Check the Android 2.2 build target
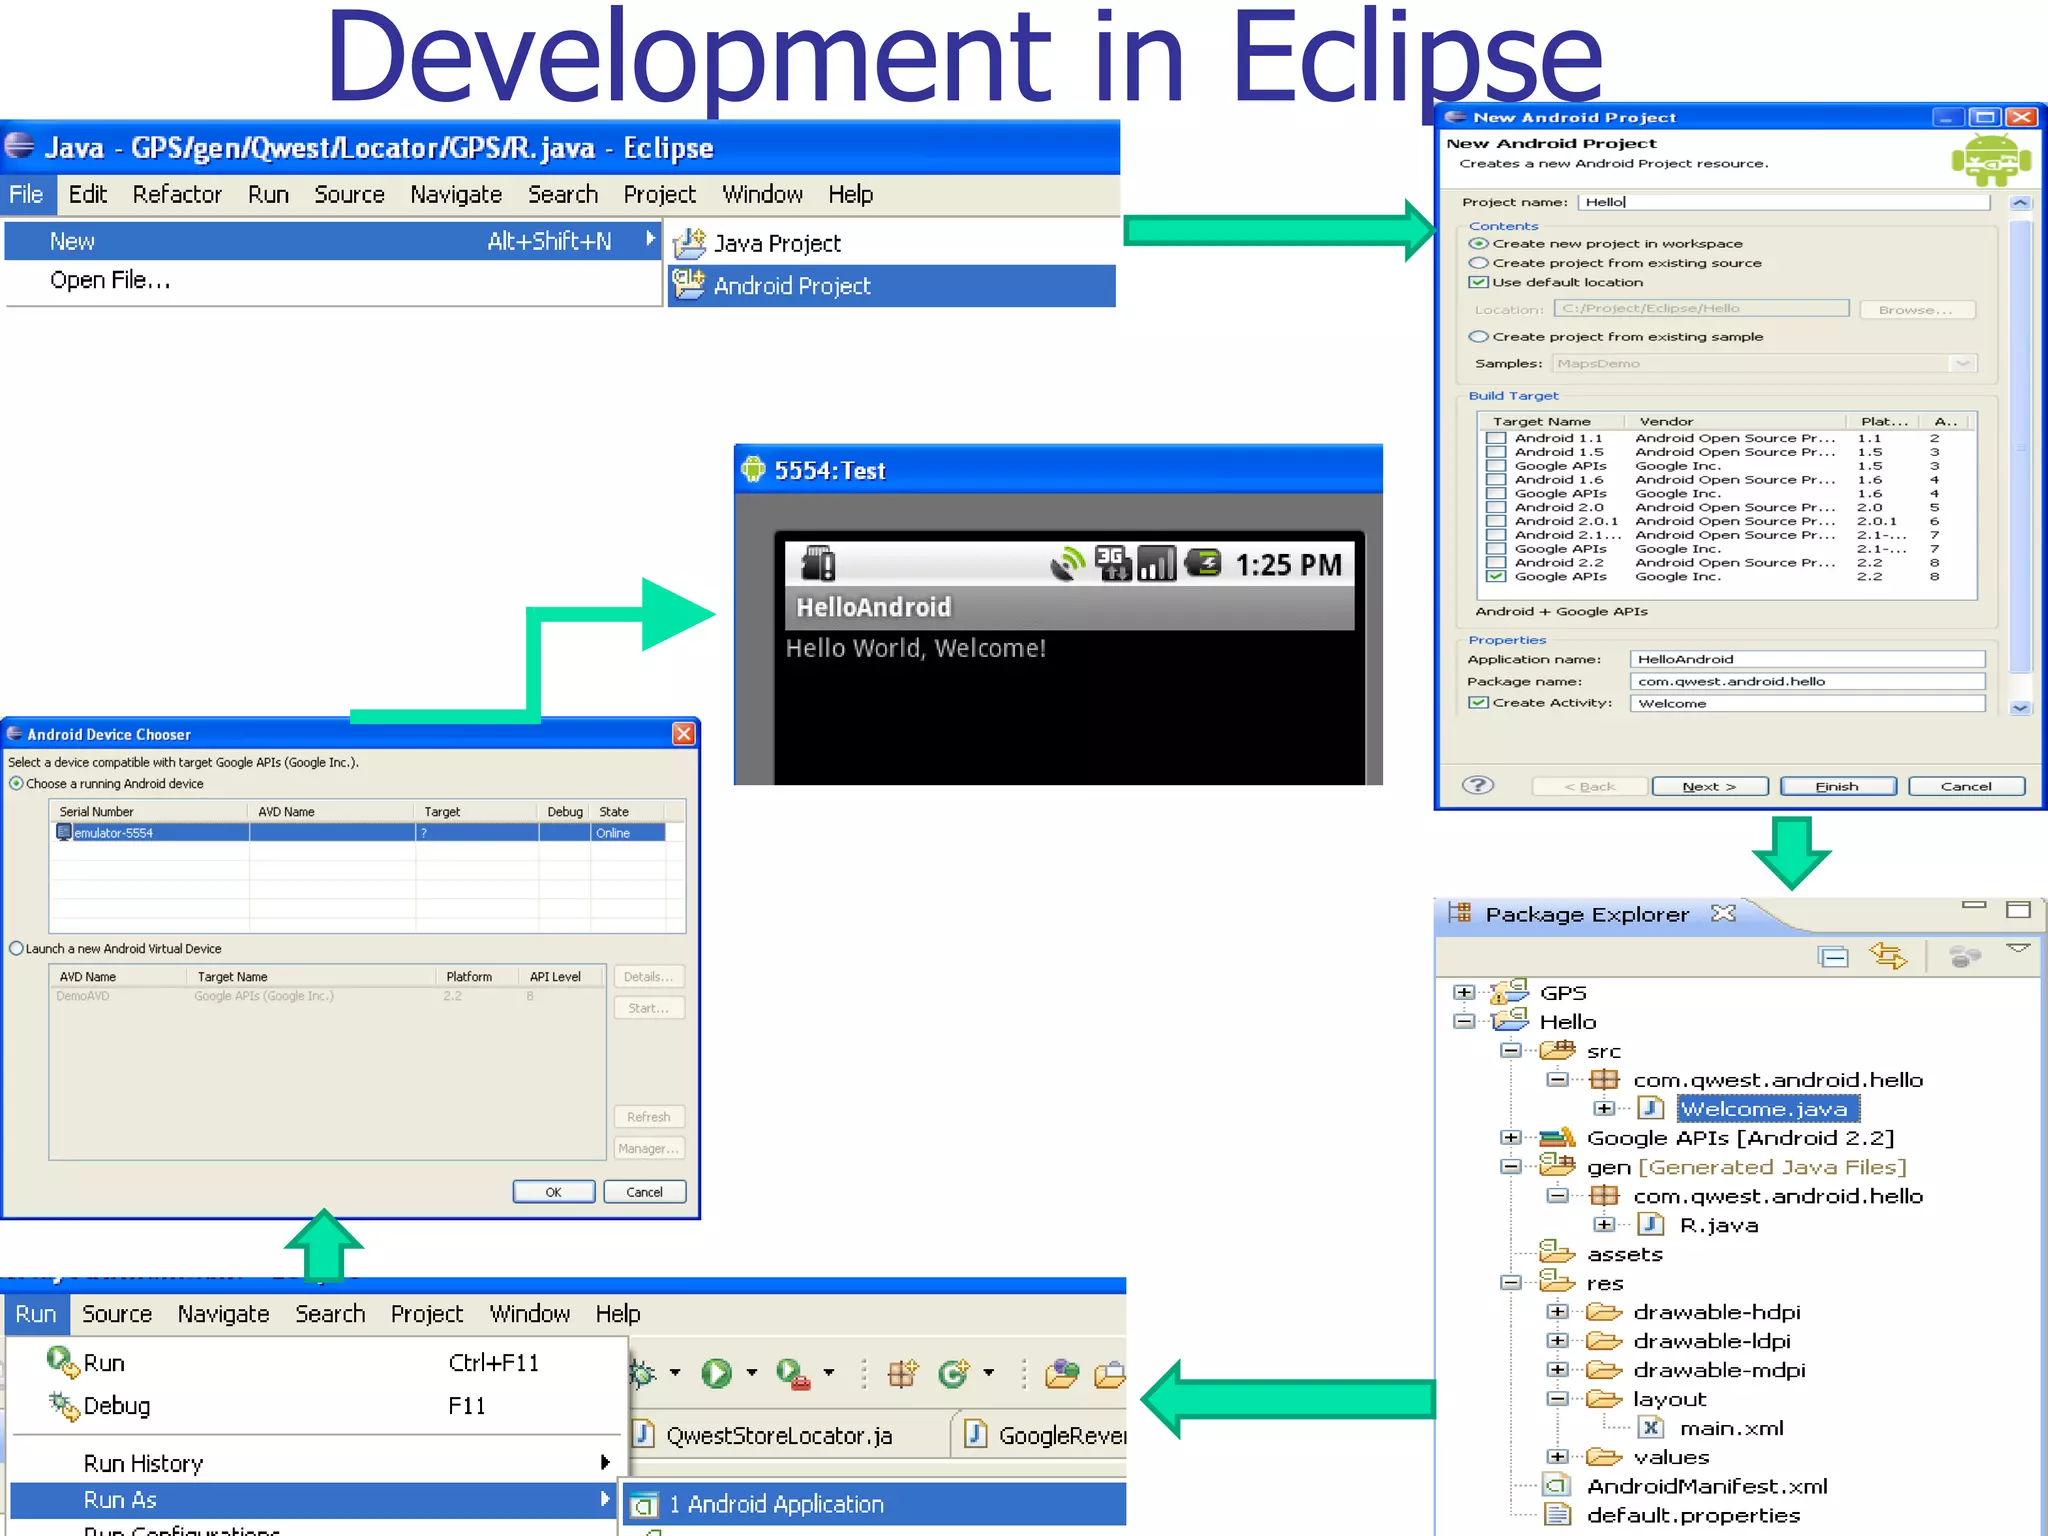2048x1536 pixels. (1495, 562)
